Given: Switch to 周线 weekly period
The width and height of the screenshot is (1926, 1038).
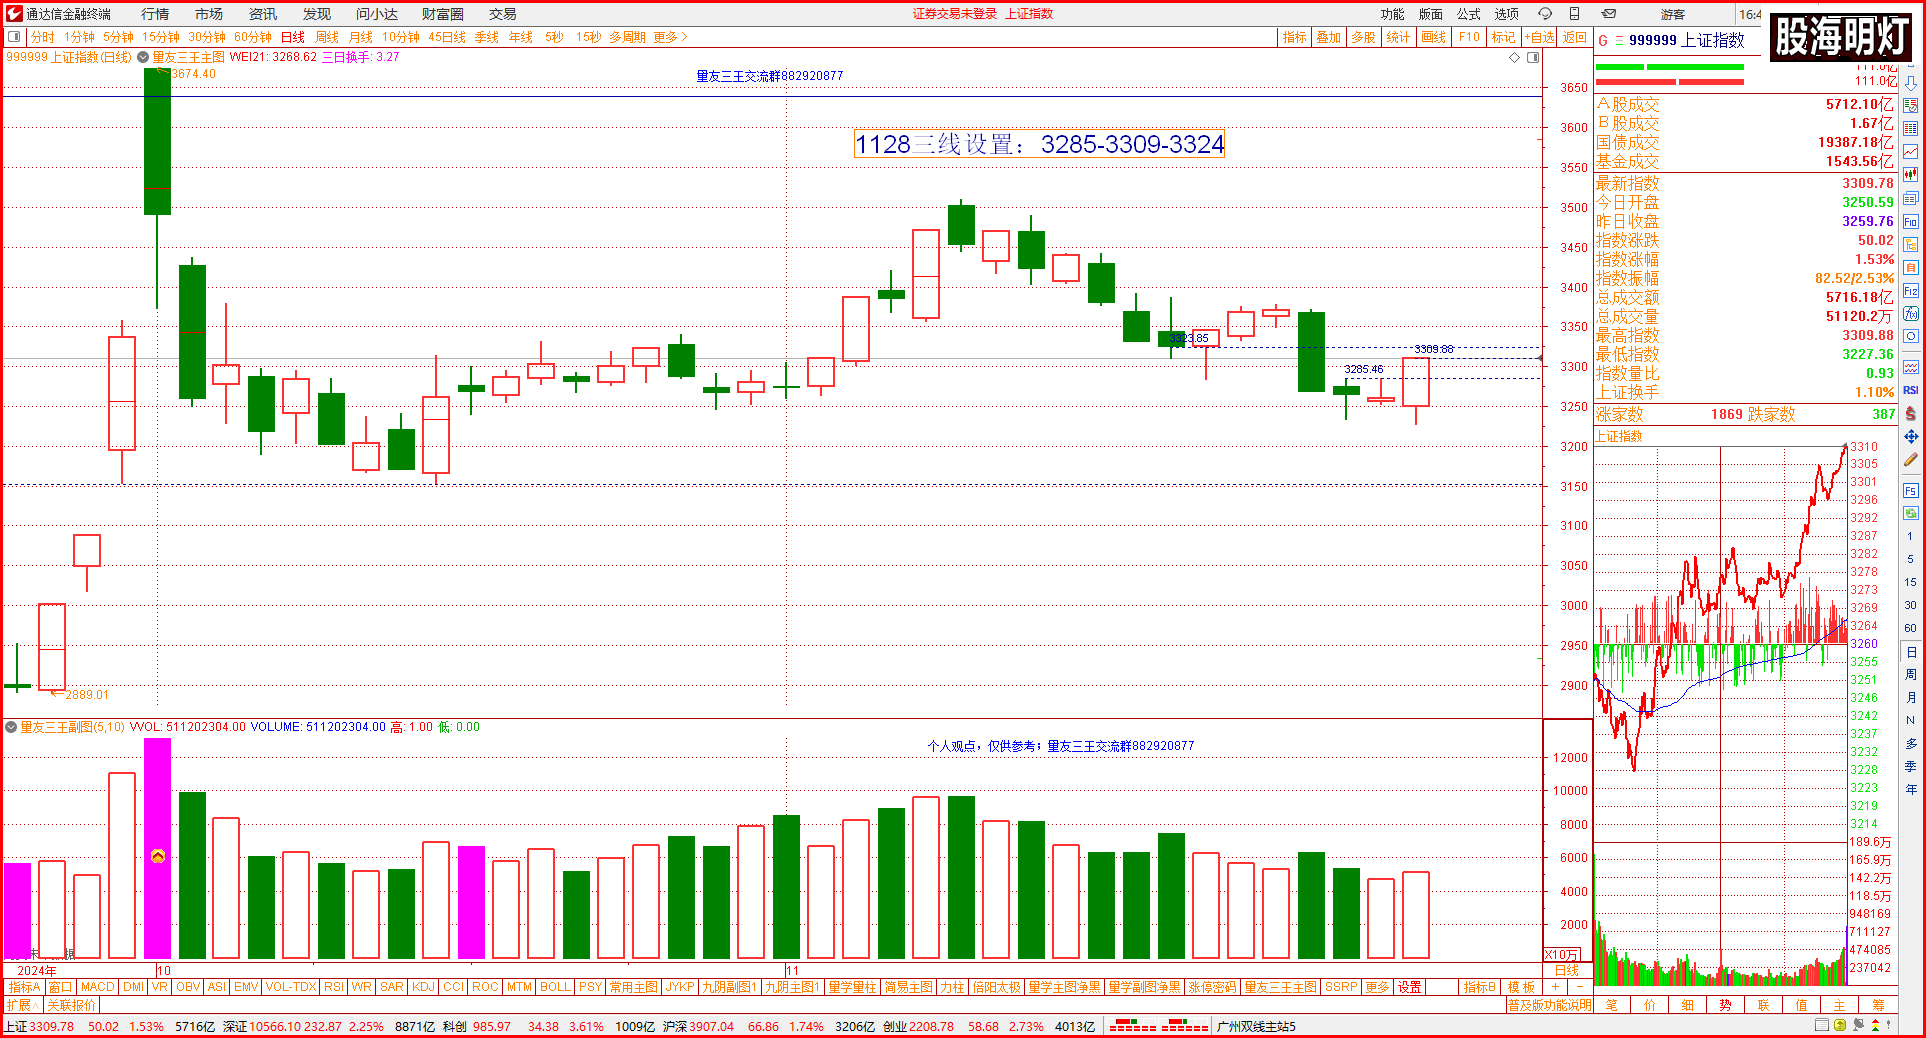Looking at the screenshot, I should pos(327,37).
